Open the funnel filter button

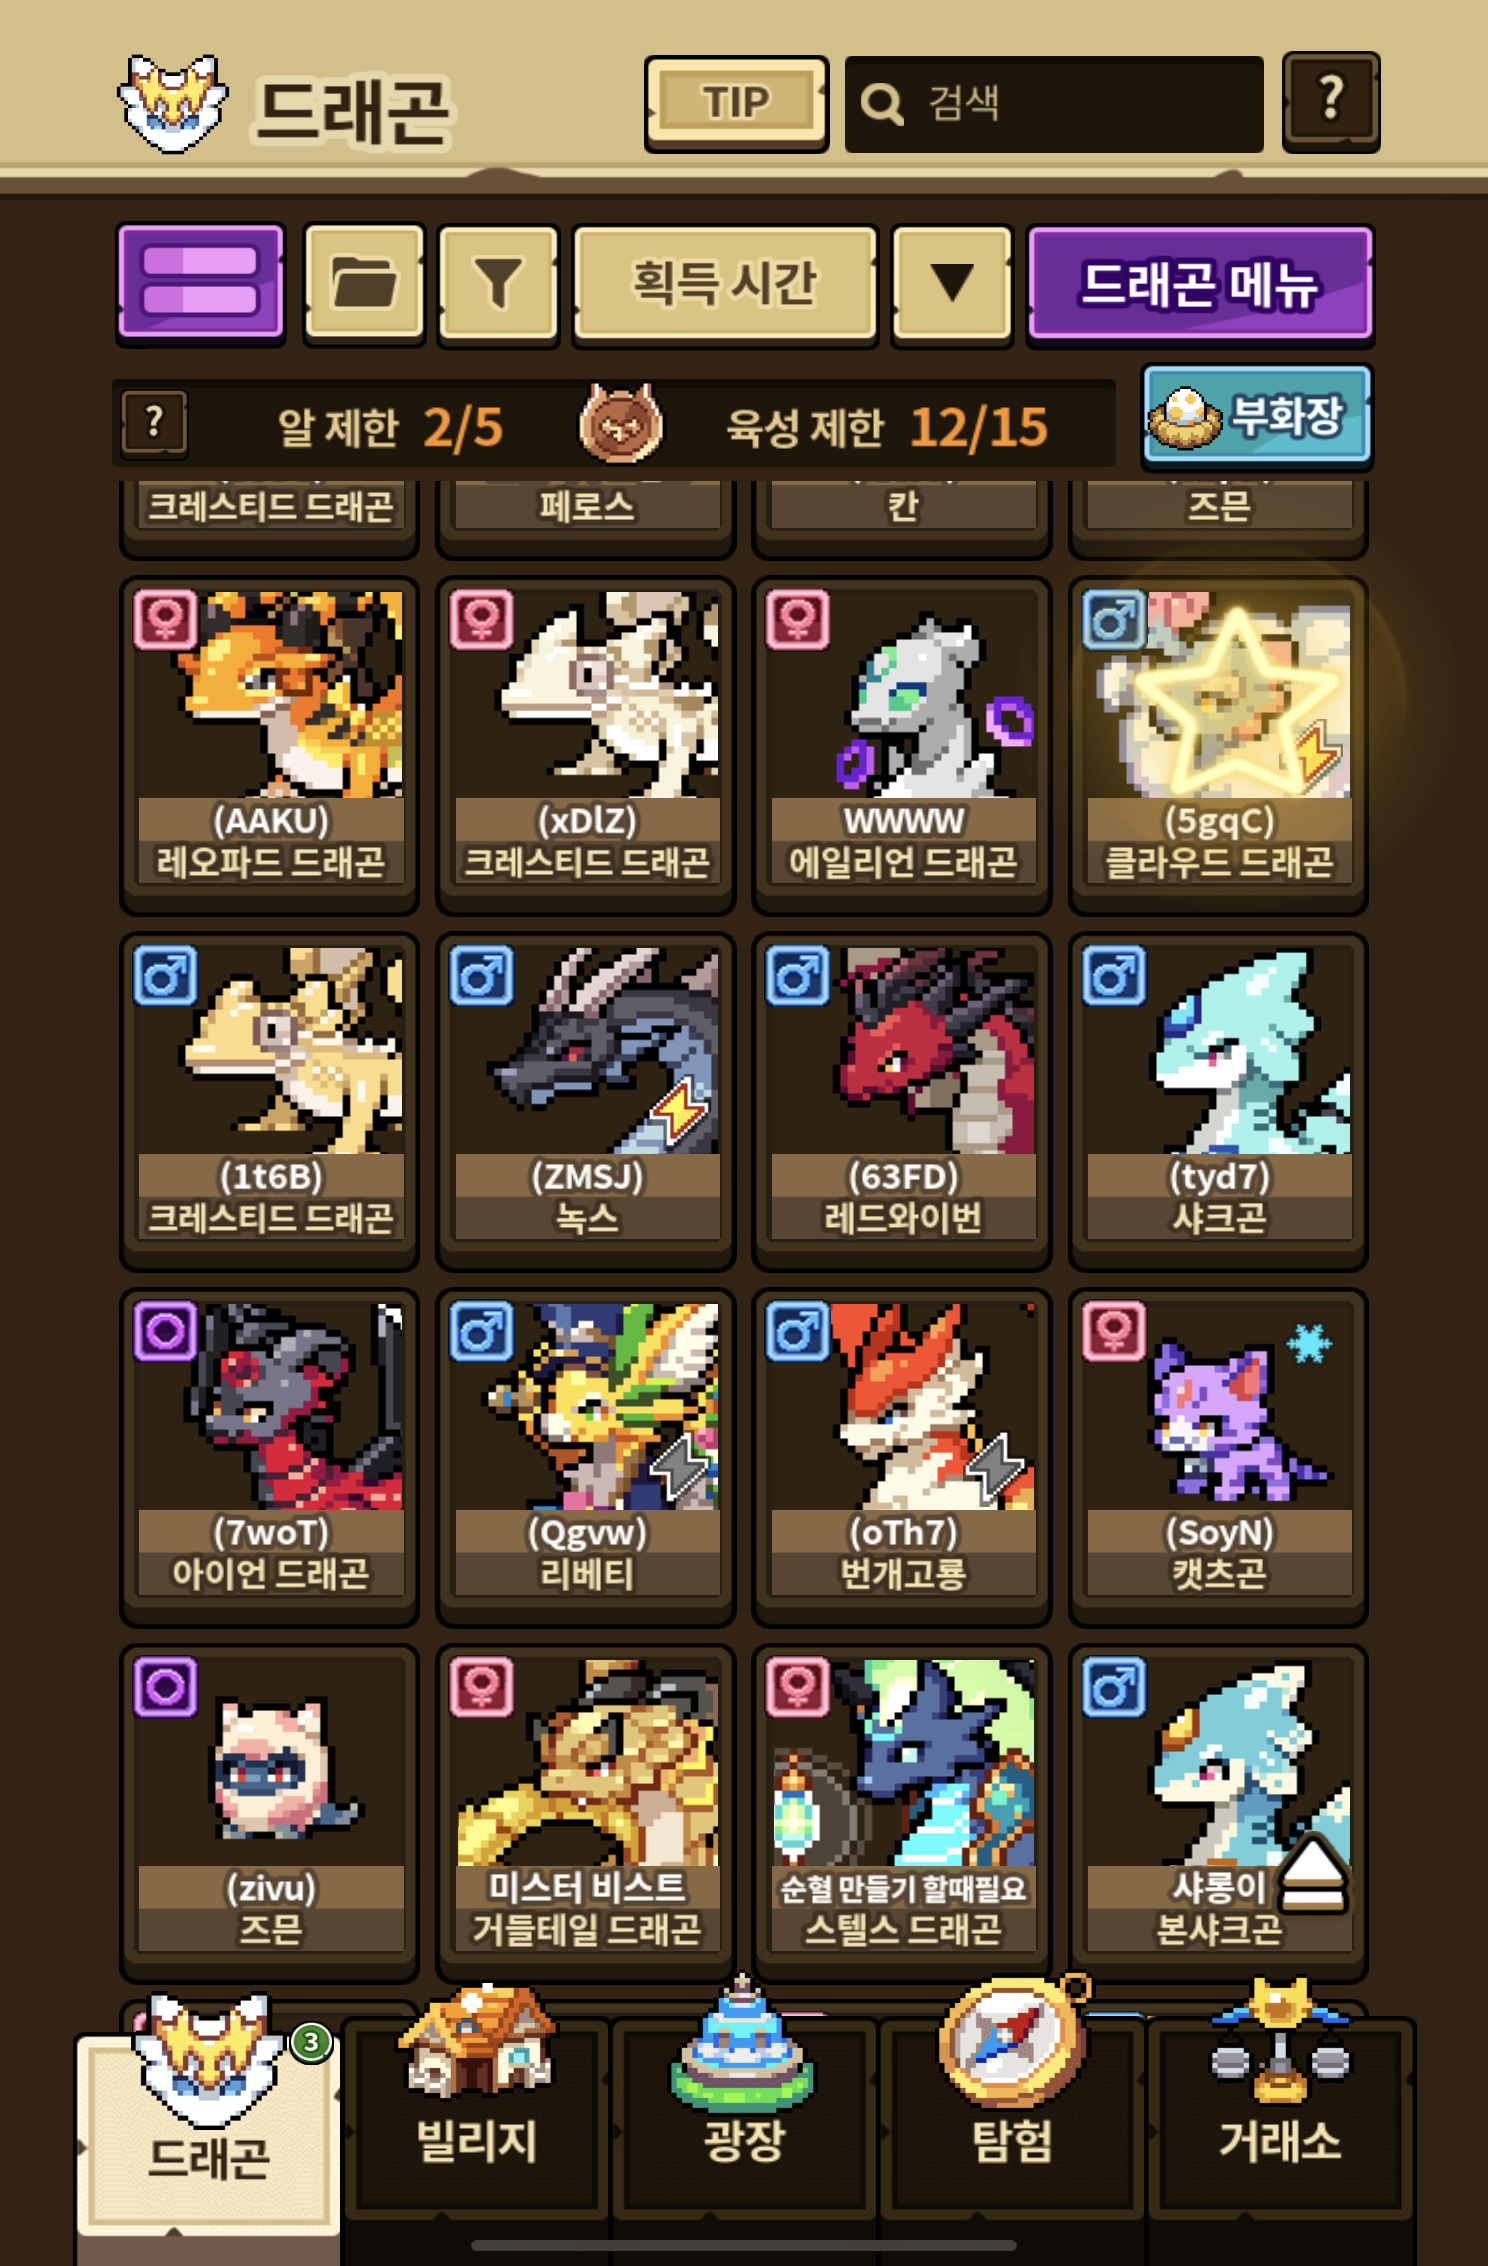click(498, 284)
